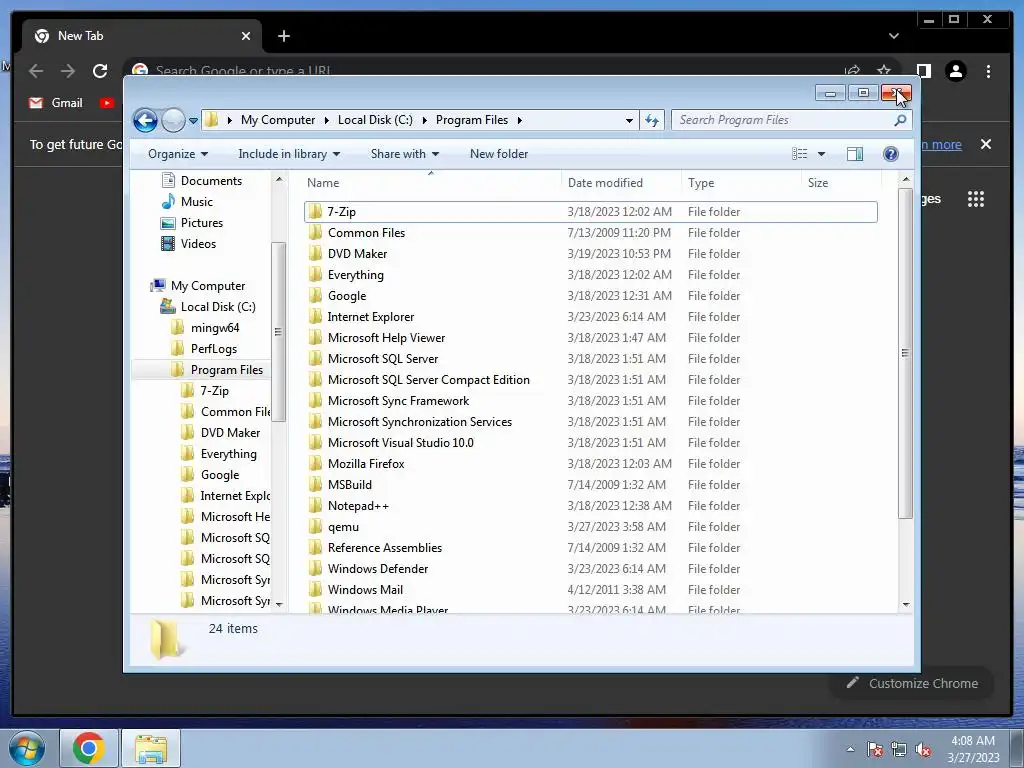
Task: Click the Explorer Forward navigation arrow
Action: pyautogui.click(x=173, y=120)
